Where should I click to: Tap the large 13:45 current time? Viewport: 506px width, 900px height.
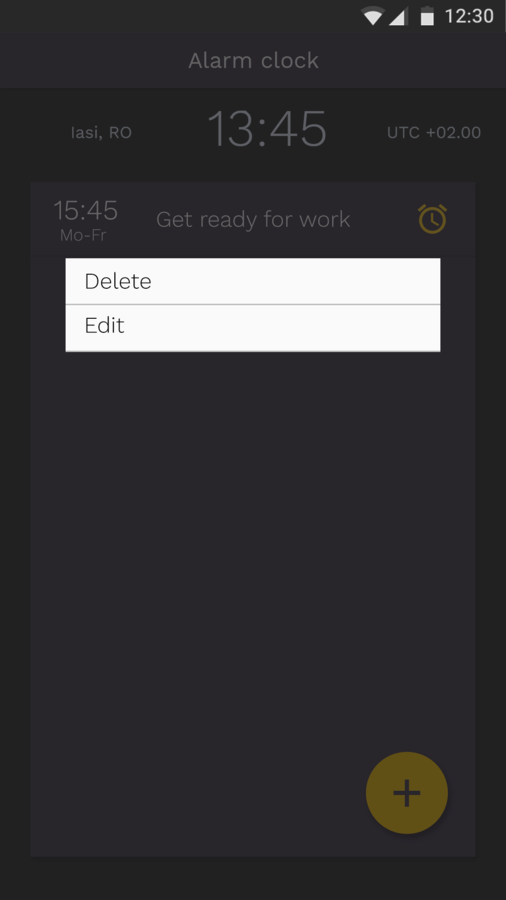(x=267, y=129)
